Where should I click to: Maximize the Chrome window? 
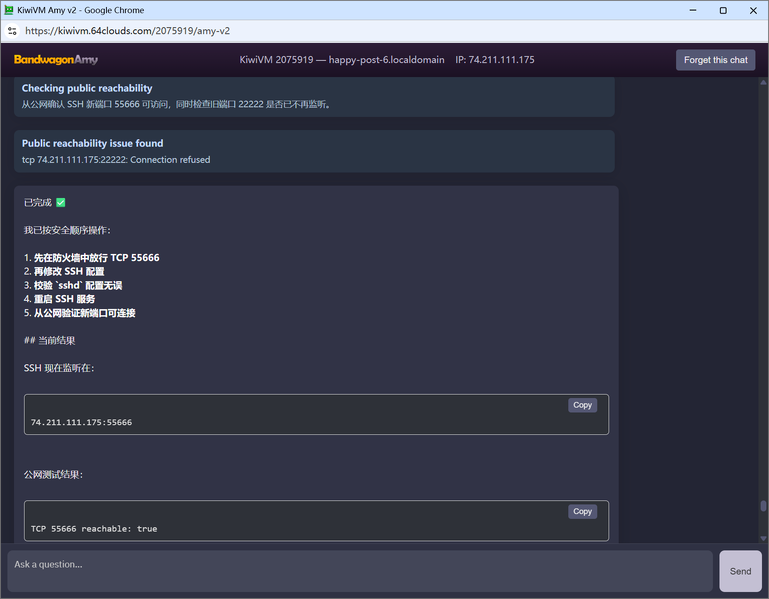point(723,10)
